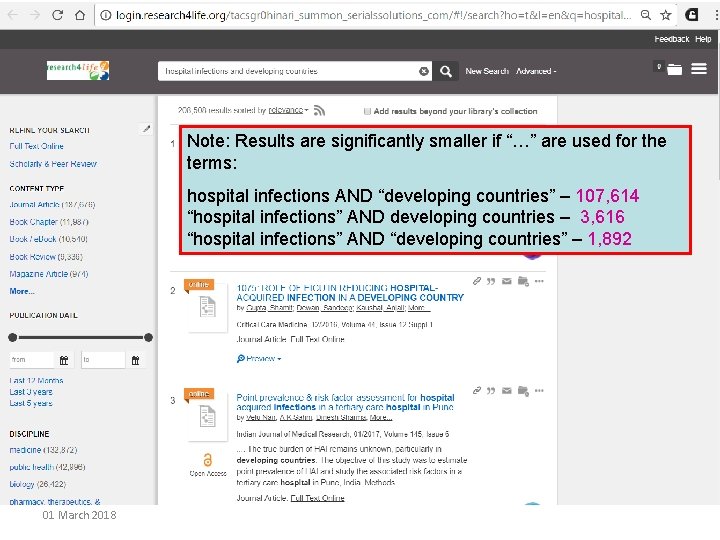Open the saved items folder icon

pyautogui.click(x=674, y=69)
